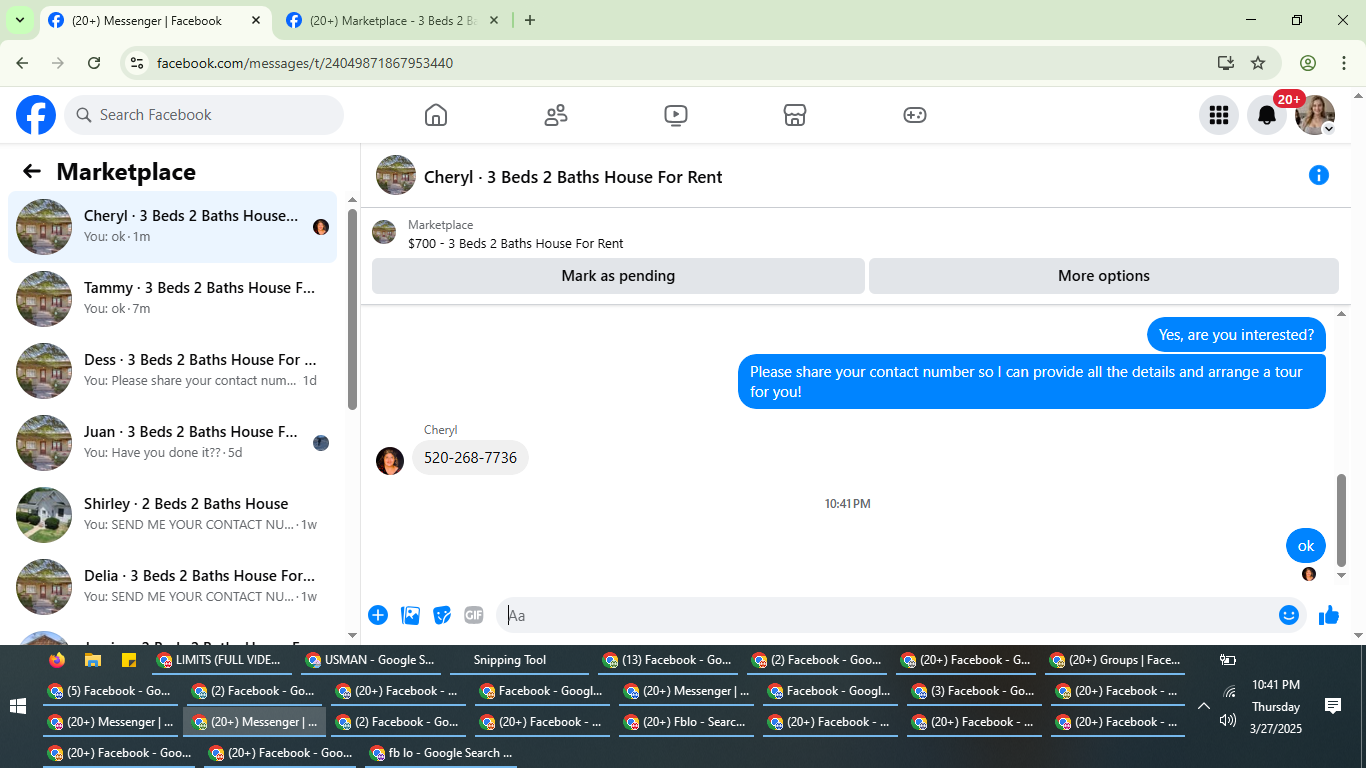Bookmark this page with the star
Screen dimensions: 1366x768
click(1258, 63)
